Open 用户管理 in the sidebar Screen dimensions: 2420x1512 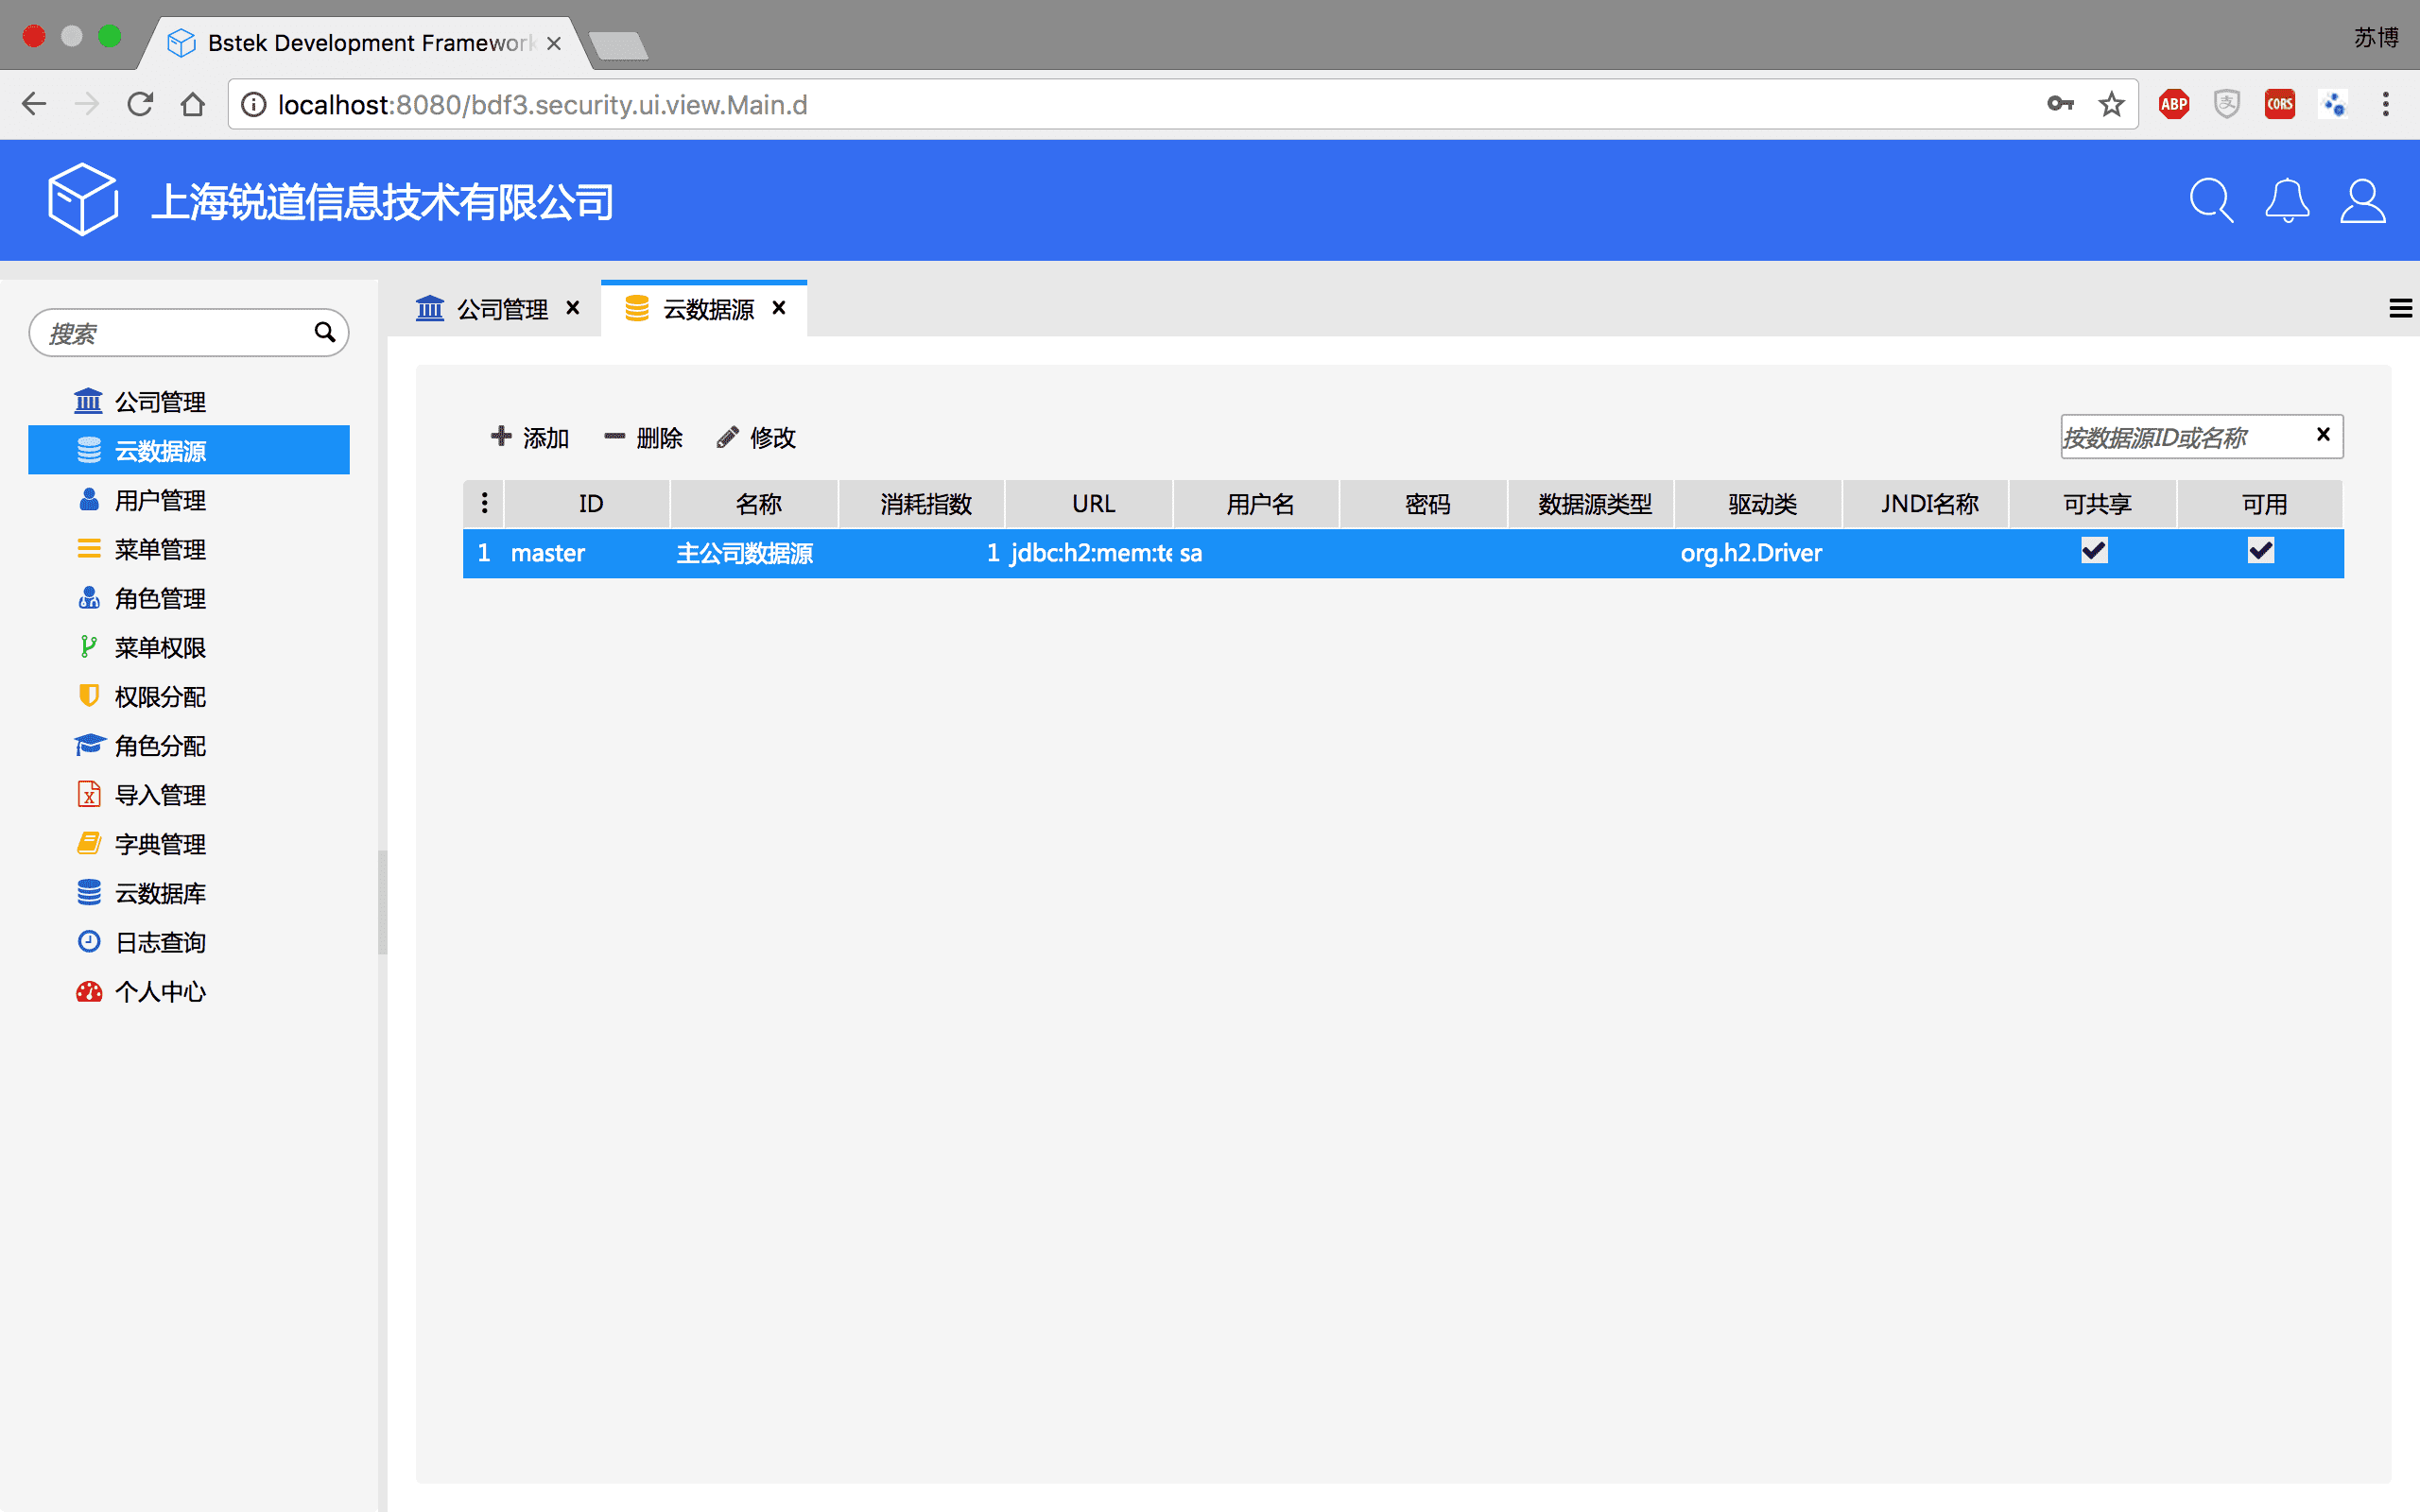(x=160, y=500)
